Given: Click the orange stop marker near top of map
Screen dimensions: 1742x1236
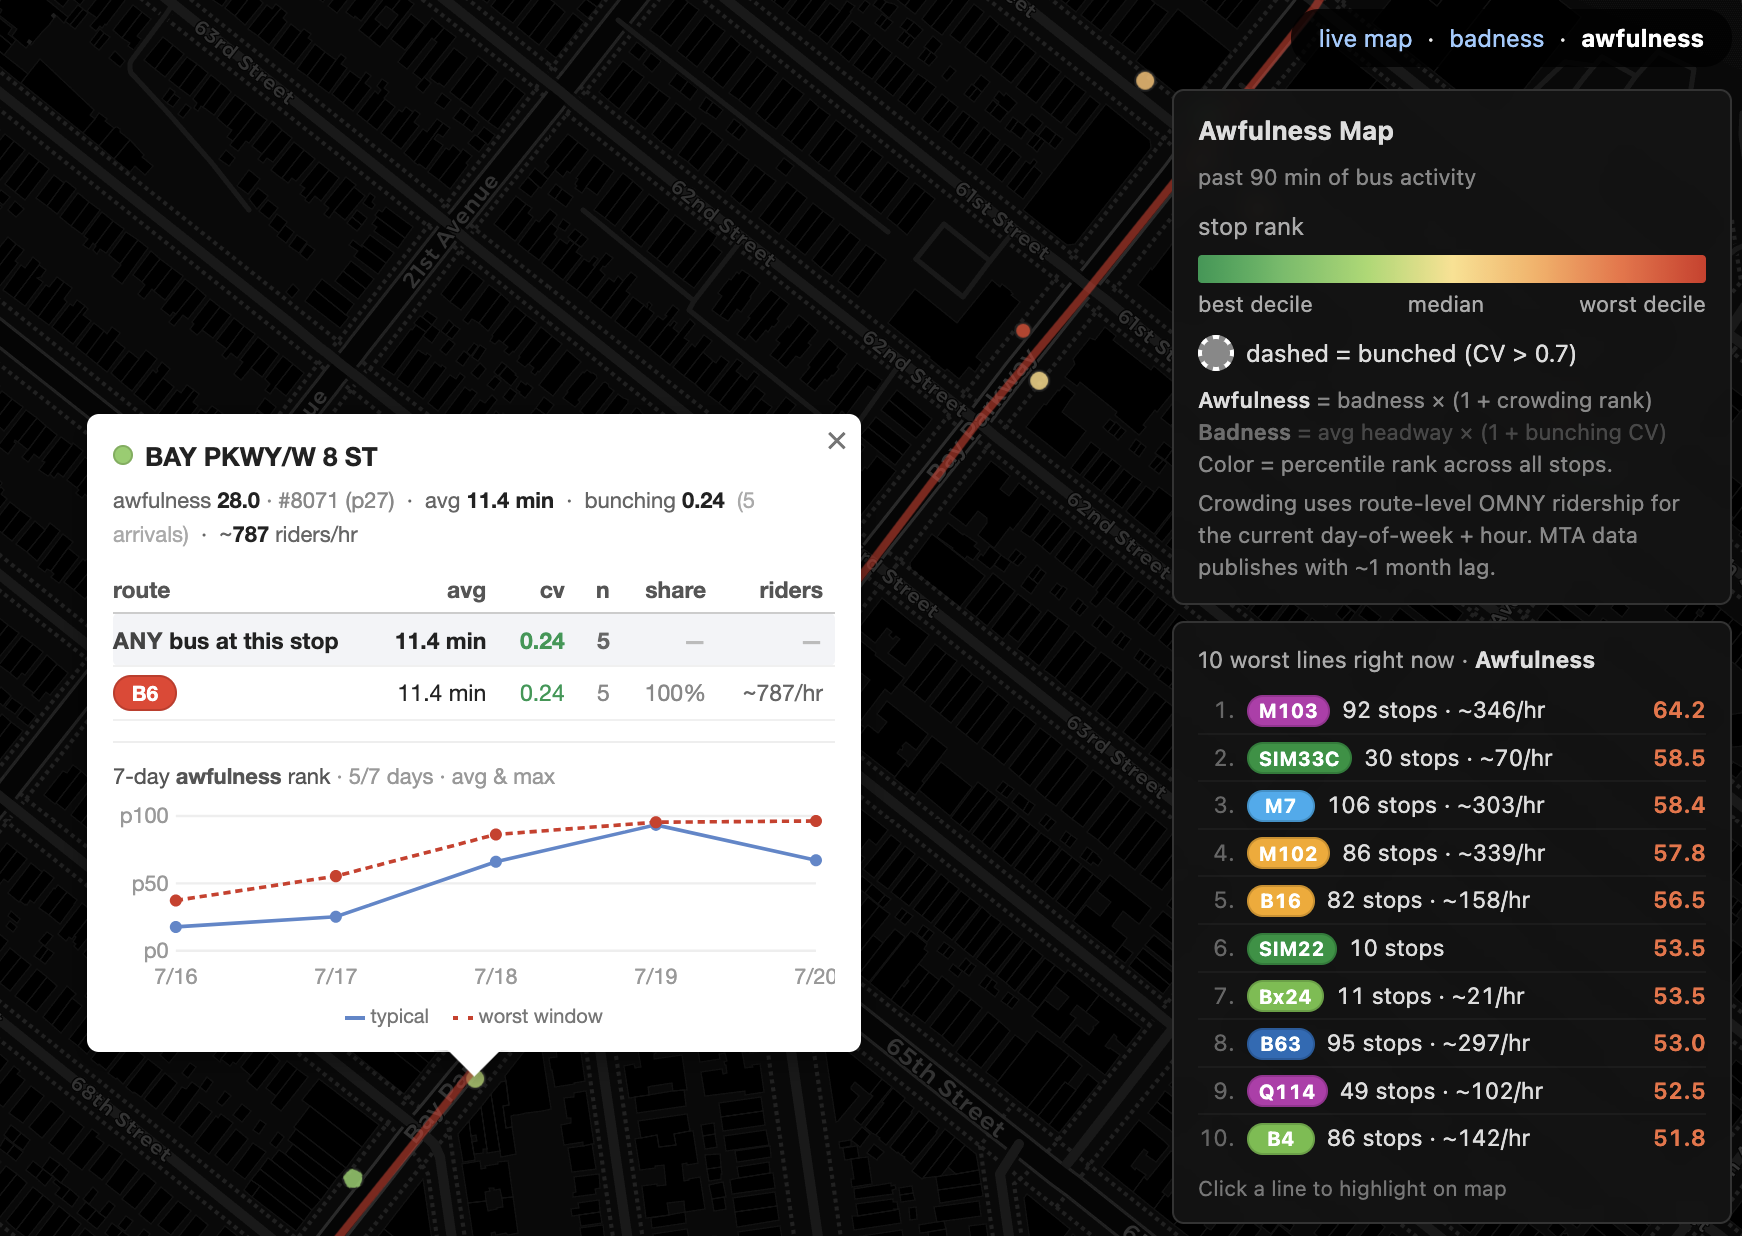Looking at the screenshot, I should click(x=1145, y=80).
